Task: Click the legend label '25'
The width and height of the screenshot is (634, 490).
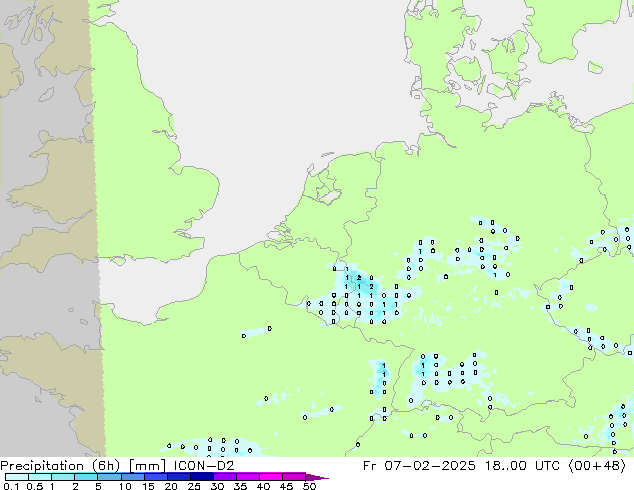Action: pyautogui.click(x=194, y=486)
